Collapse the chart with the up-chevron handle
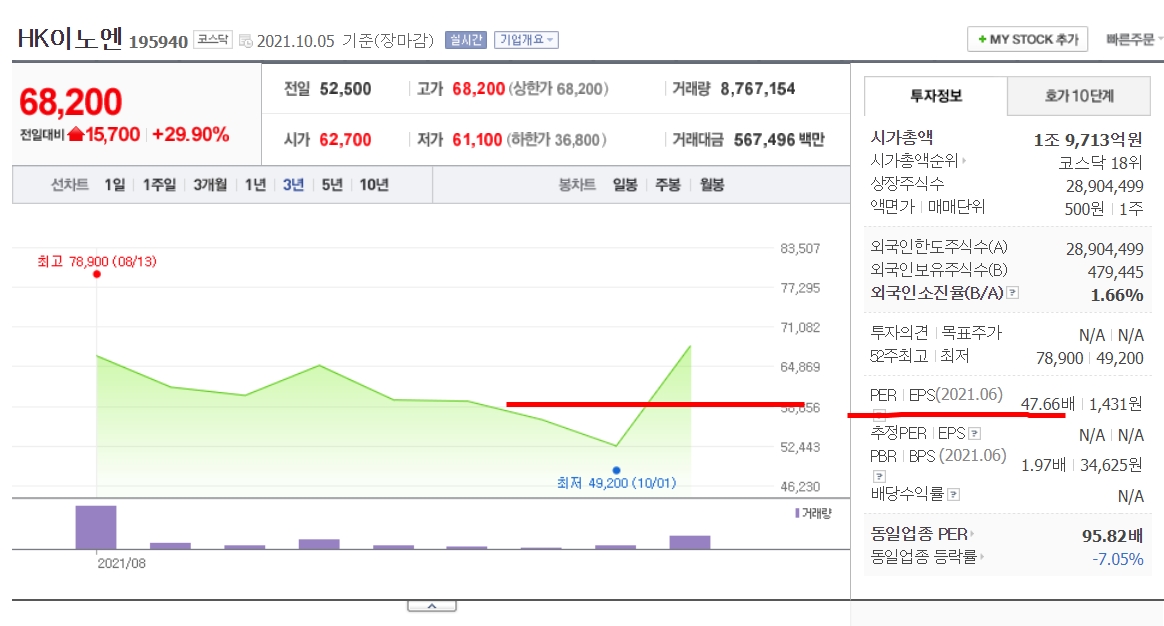Viewport: 1164px width, 626px height. click(x=431, y=606)
